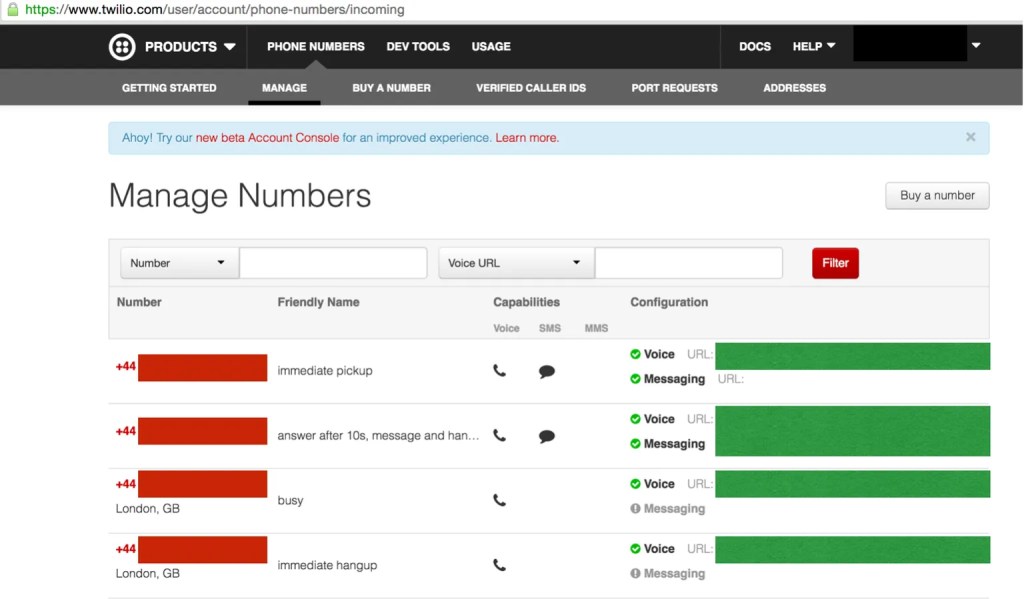Click Voice URL value for busy row
The height and width of the screenshot is (599, 1024).
852,484
